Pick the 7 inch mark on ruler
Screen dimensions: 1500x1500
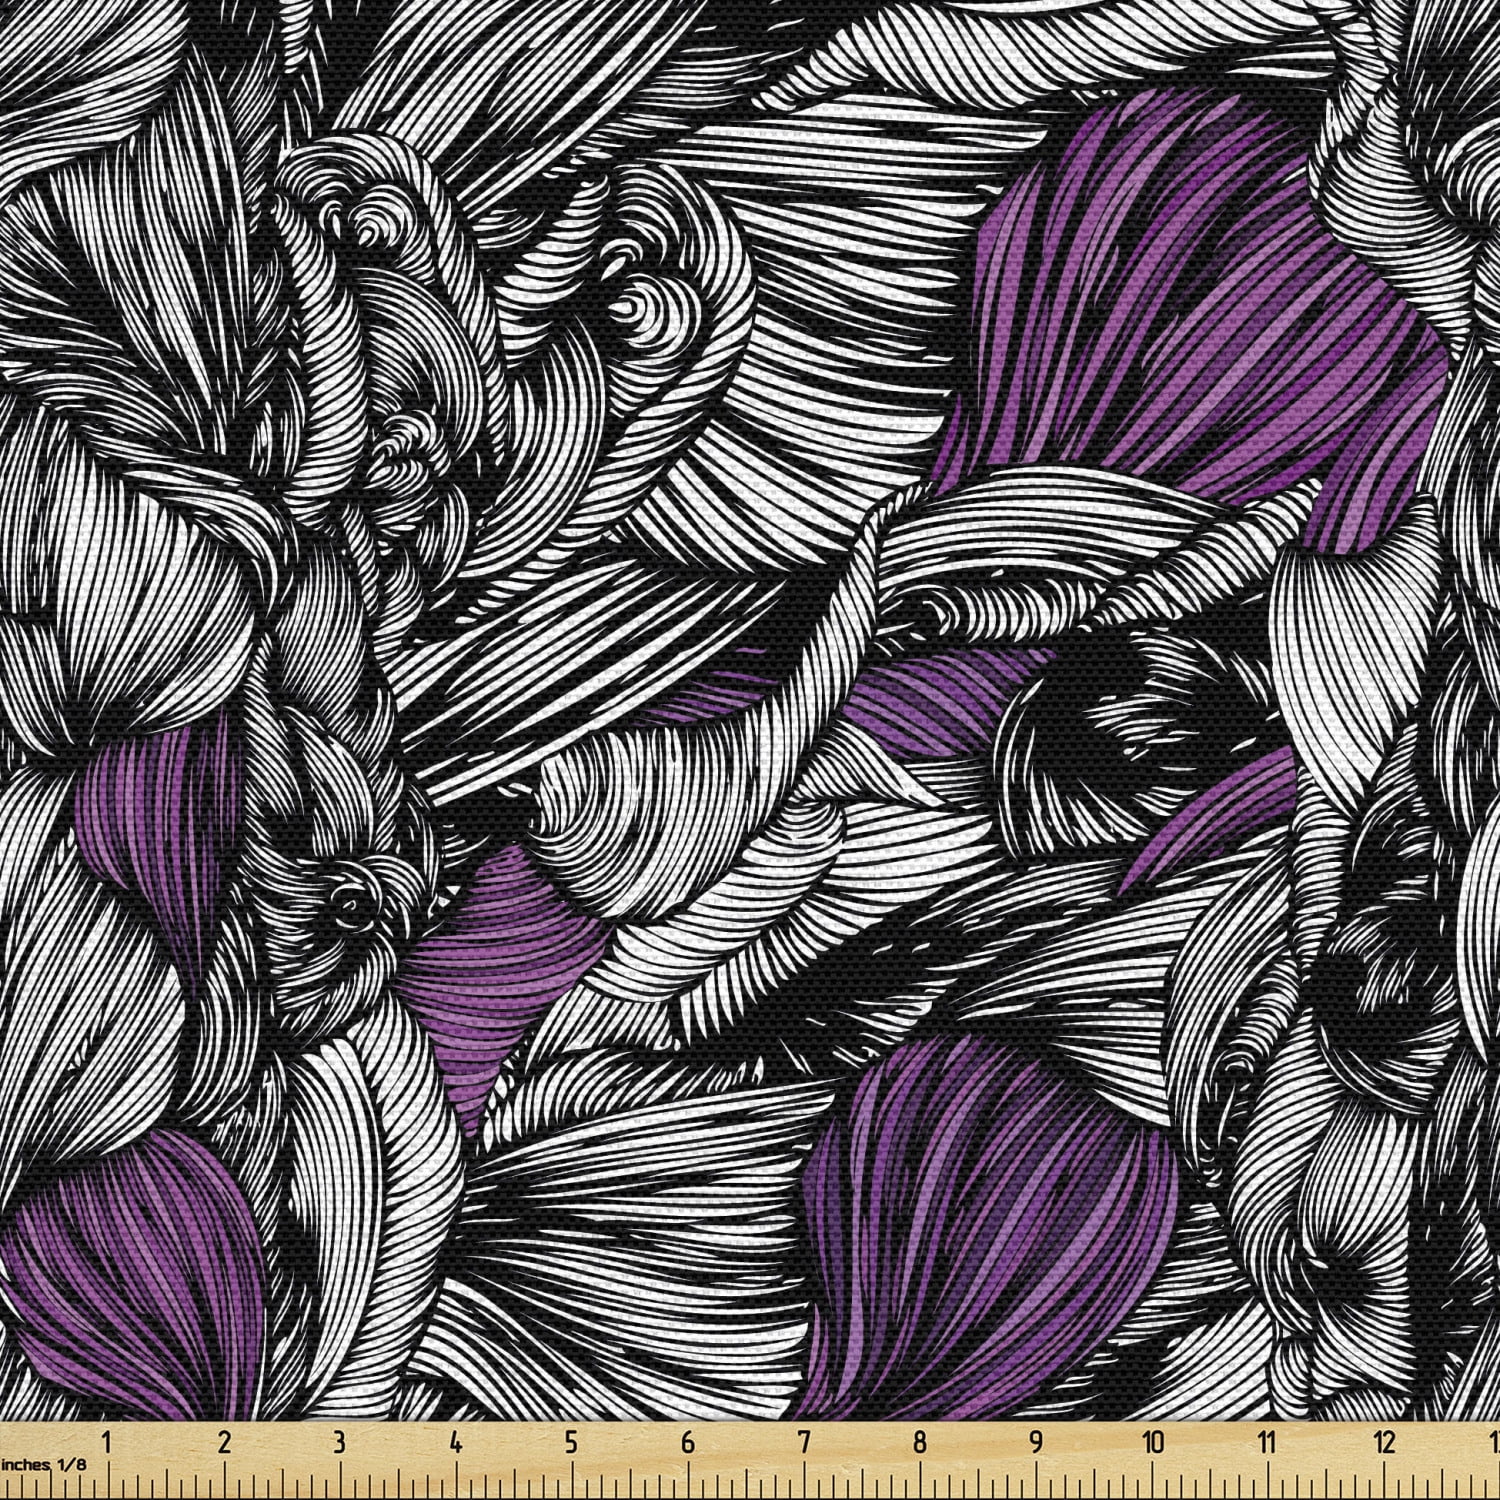804,1443
